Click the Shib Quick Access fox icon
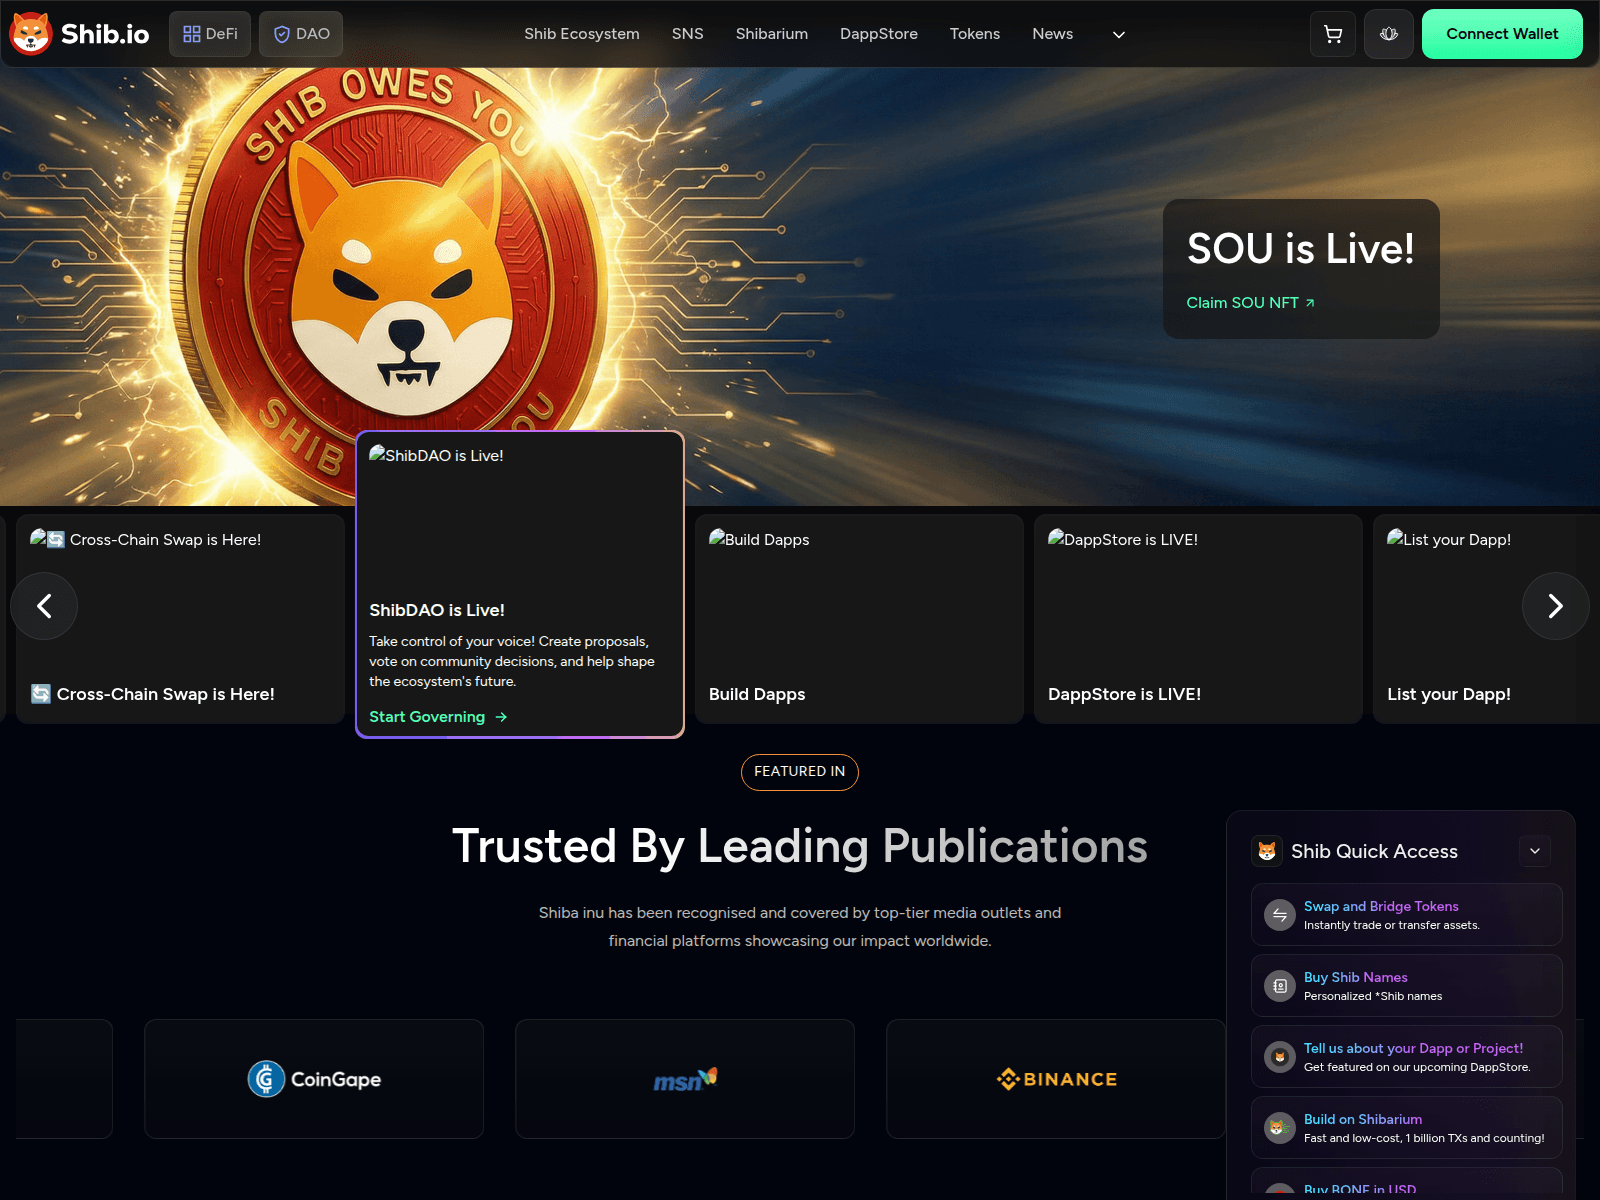The width and height of the screenshot is (1600, 1200). [1269, 851]
